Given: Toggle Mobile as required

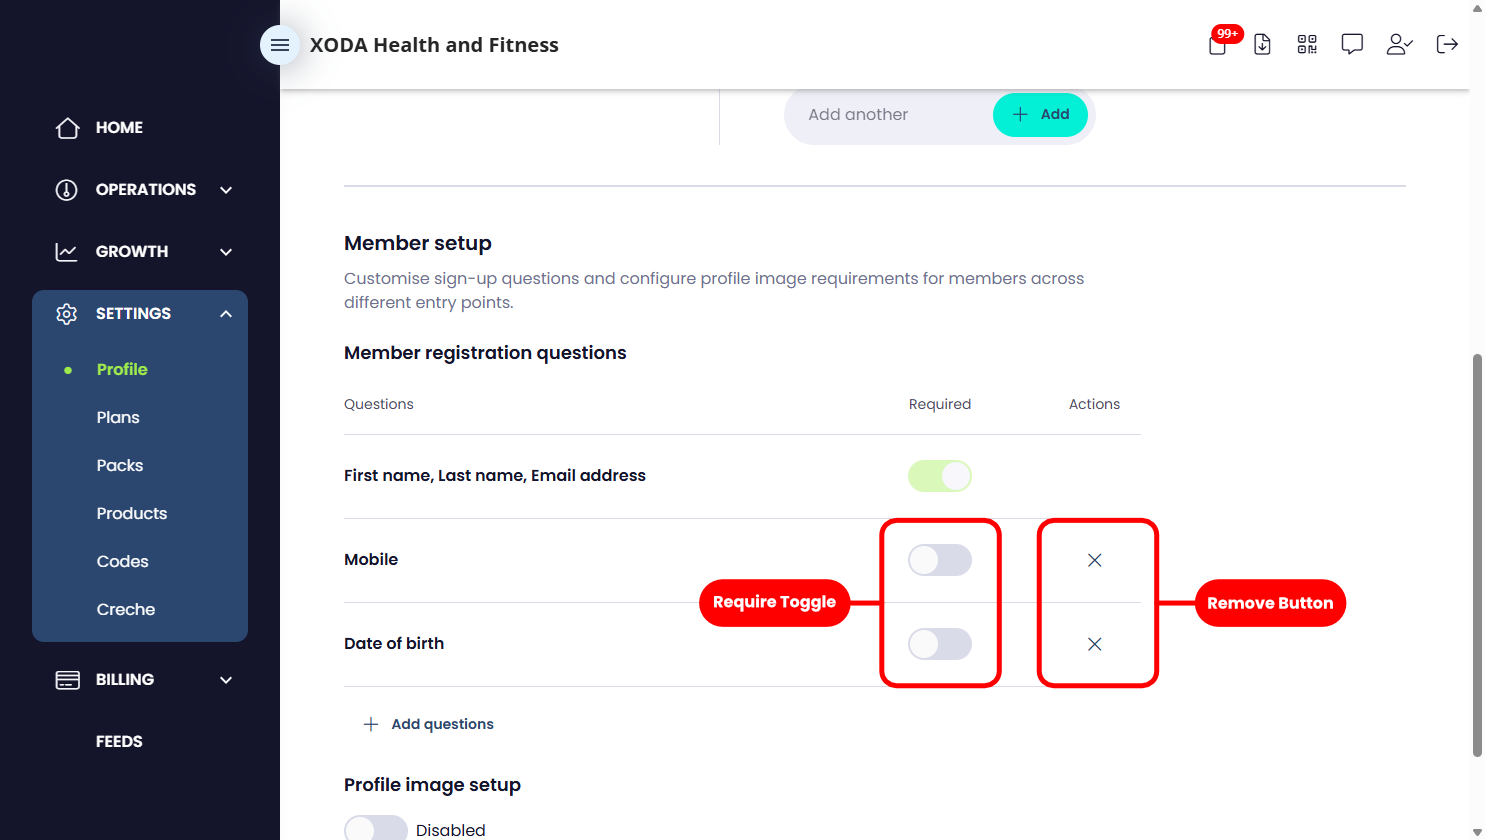Looking at the screenshot, I should (x=940, y=560).
